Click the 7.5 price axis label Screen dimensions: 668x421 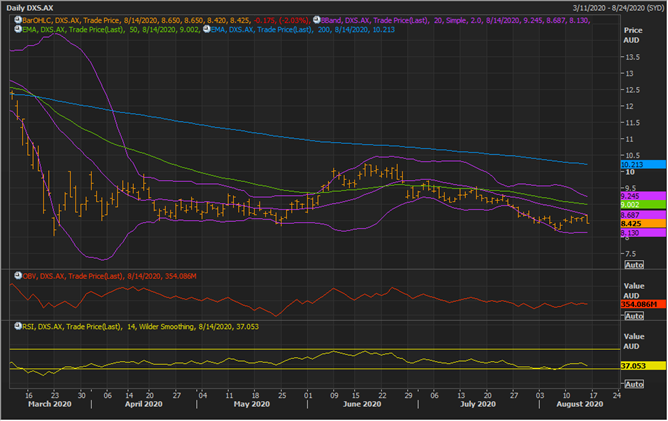point(631,254)
